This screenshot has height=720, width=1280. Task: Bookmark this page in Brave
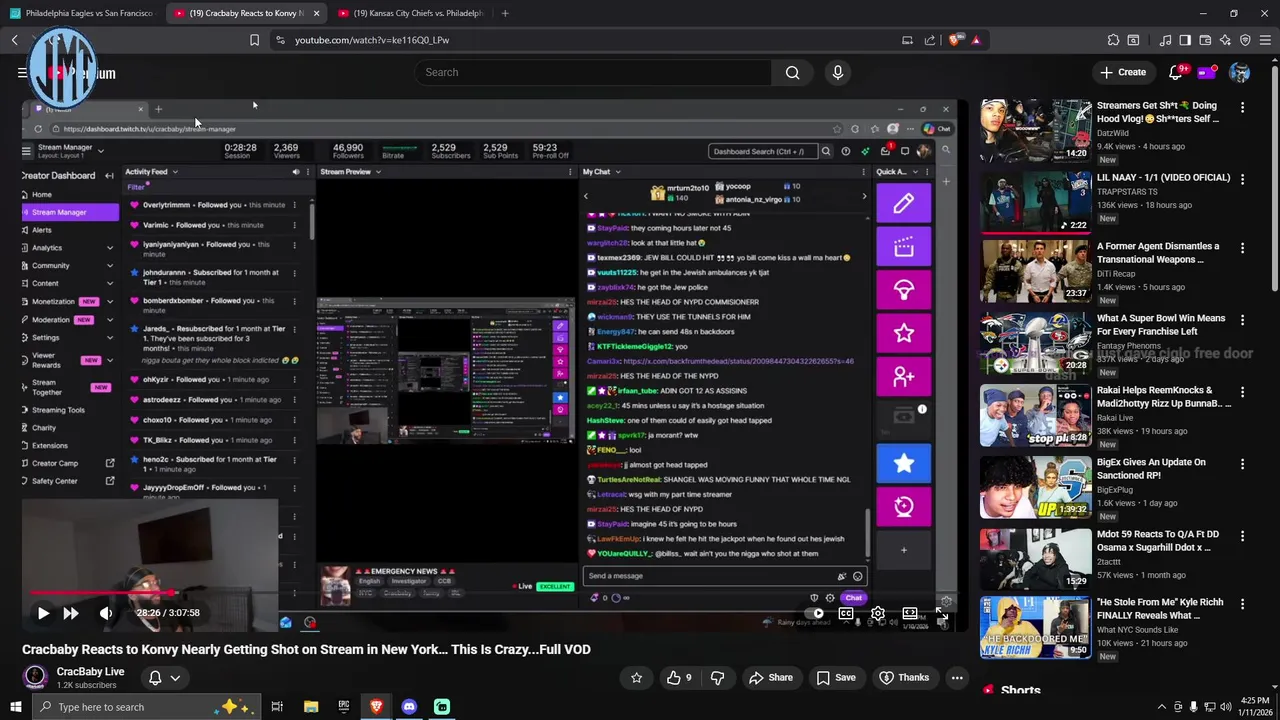click(254, 40)
